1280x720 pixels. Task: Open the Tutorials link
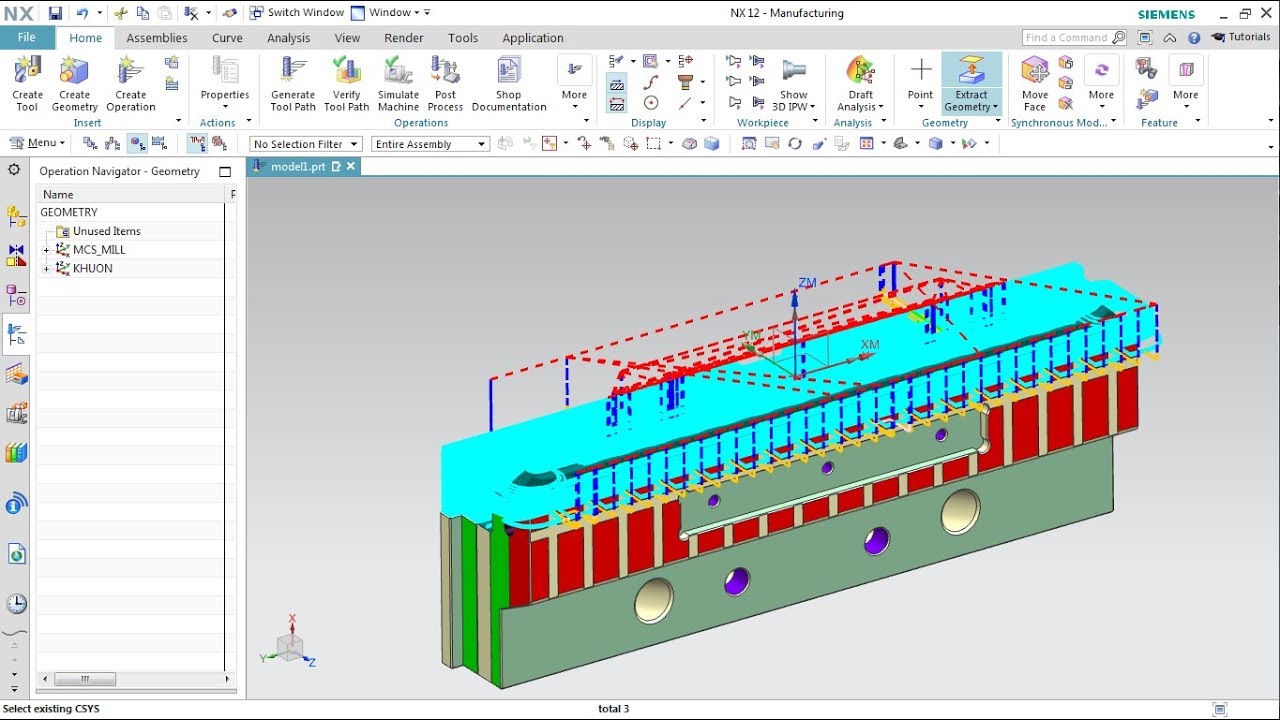(1241, 38)
